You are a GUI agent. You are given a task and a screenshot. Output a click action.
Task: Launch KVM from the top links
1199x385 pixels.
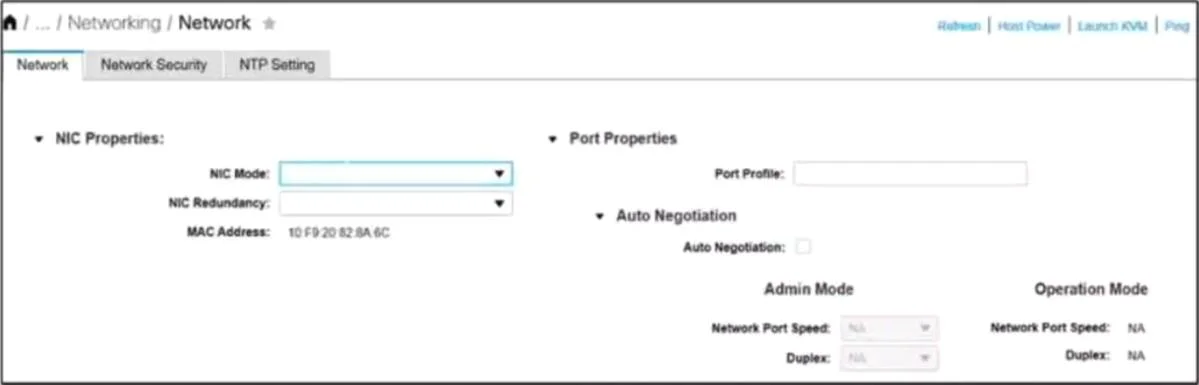[1113, 26]
